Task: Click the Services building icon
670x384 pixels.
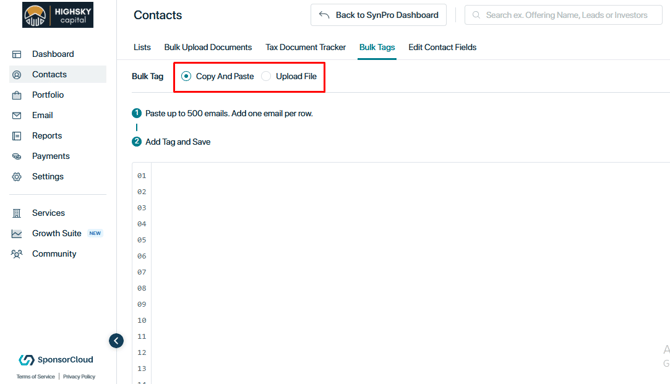Action: click(x=17, y=213)
